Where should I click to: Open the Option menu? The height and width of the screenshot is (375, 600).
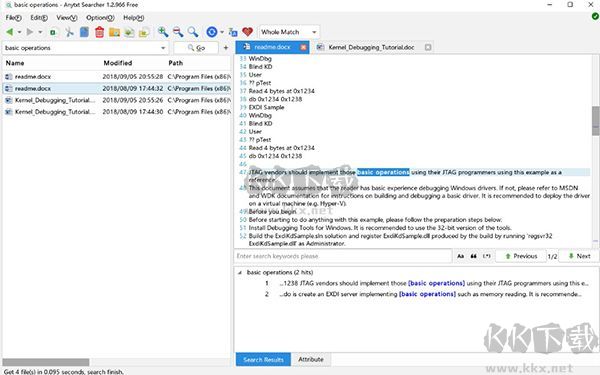(100, 18)
